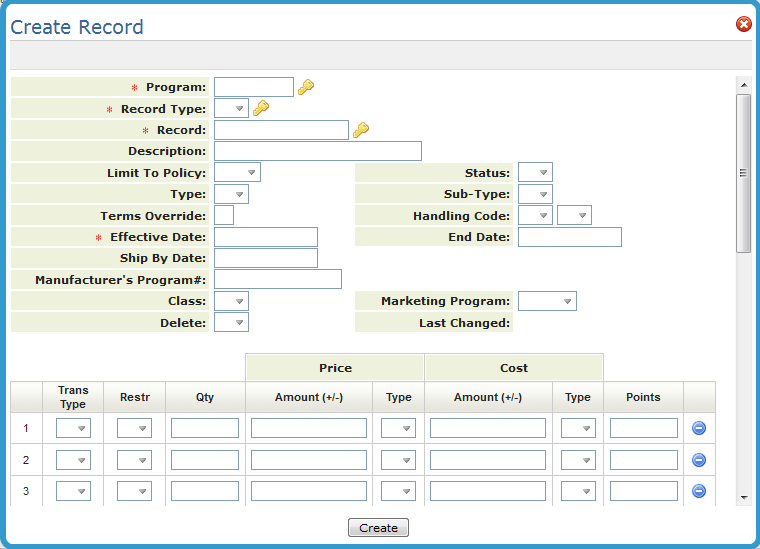The height and width of the screenshot is (549, 760).
Task: Expand the Limit To Policy dropdown
Action: point(237,173)
